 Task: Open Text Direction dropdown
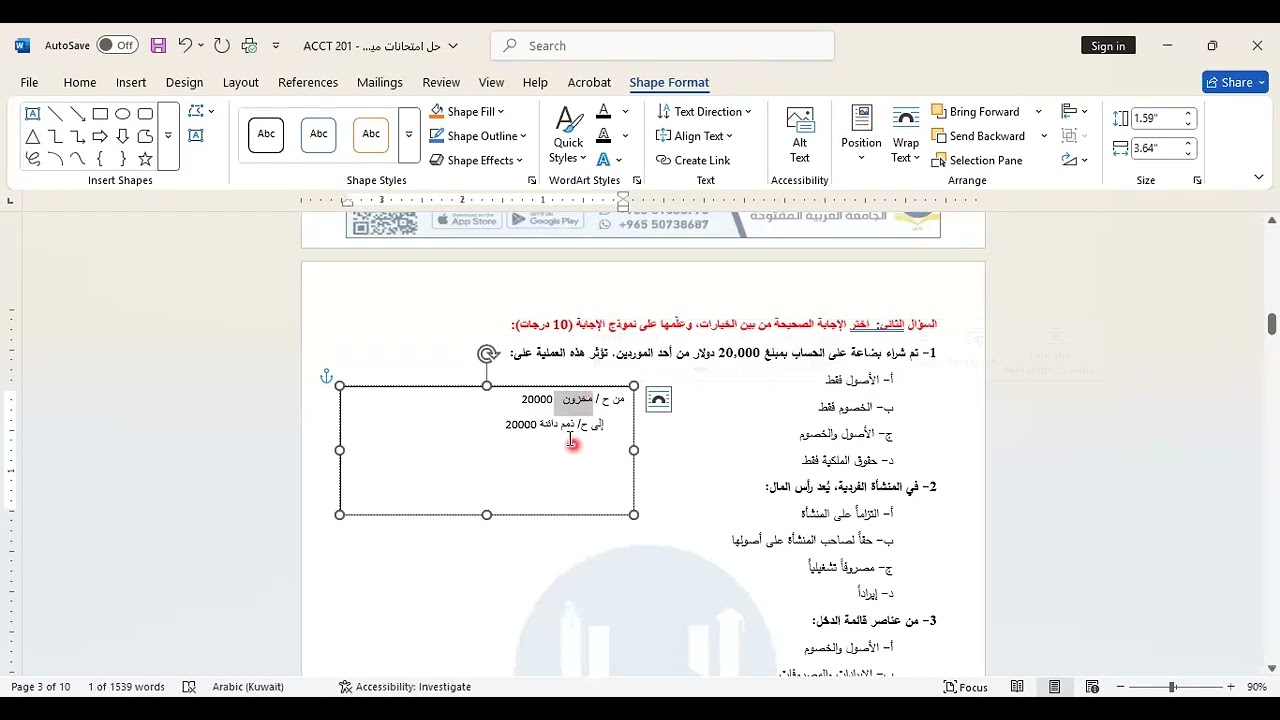704,112
